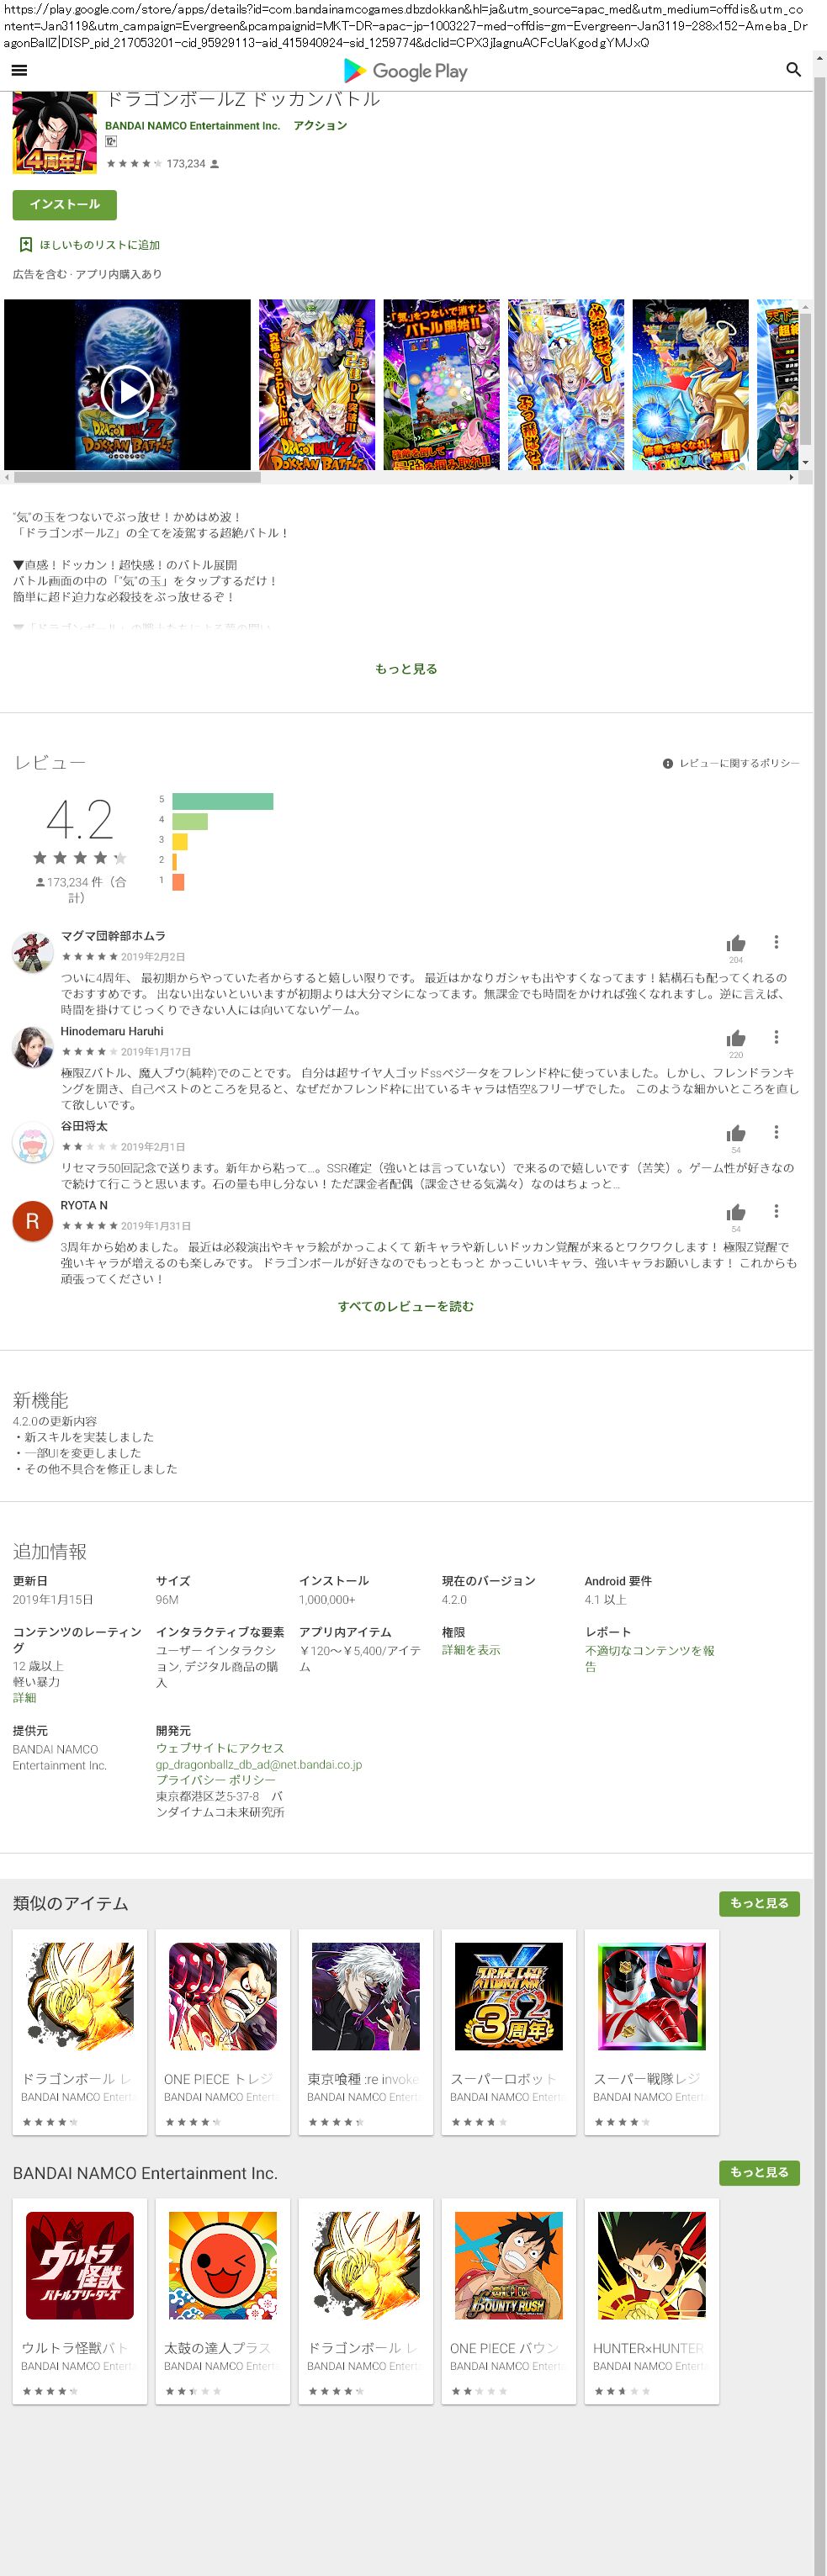Image resolution: width=827 pixels, height=2576 pixels.
Task: Click すべてのレビューを読む link
Action: (405, 1306)
